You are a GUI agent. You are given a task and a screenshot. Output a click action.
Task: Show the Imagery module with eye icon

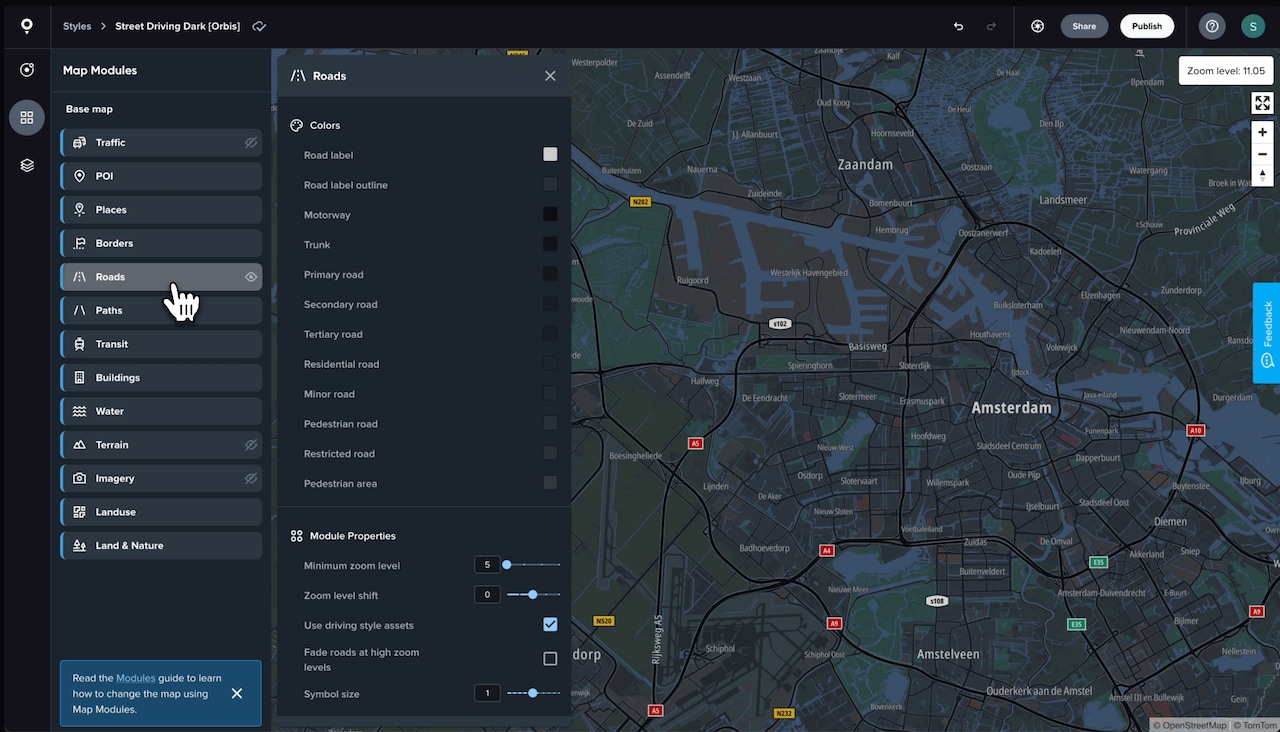pyautogui.click(x=251, y=479)
